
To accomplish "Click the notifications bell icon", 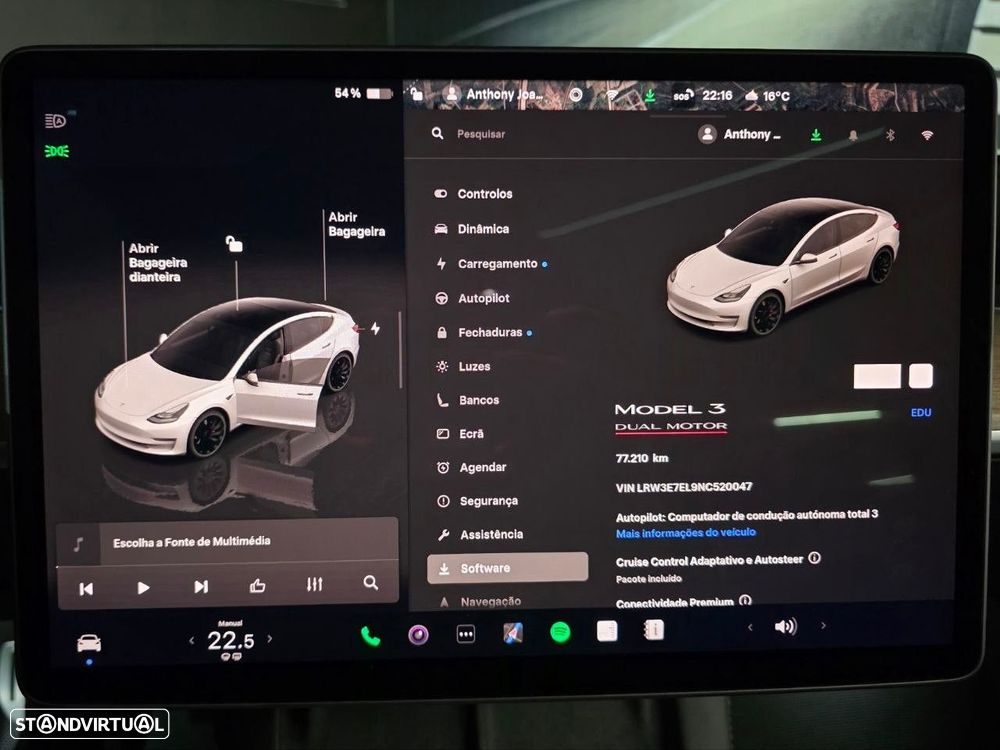I will pyautogui.click(x=853, y=135).
